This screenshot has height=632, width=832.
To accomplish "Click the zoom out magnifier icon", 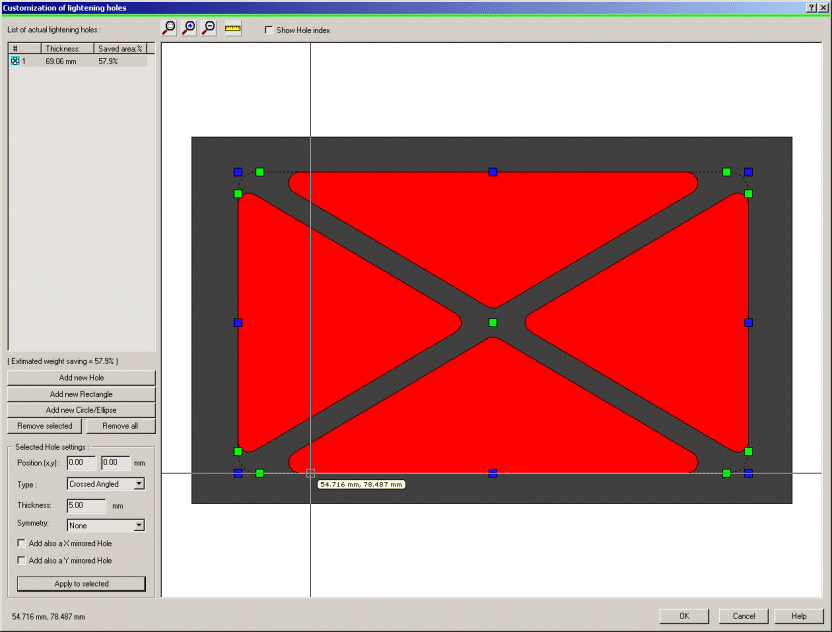I will pos(208,29).
